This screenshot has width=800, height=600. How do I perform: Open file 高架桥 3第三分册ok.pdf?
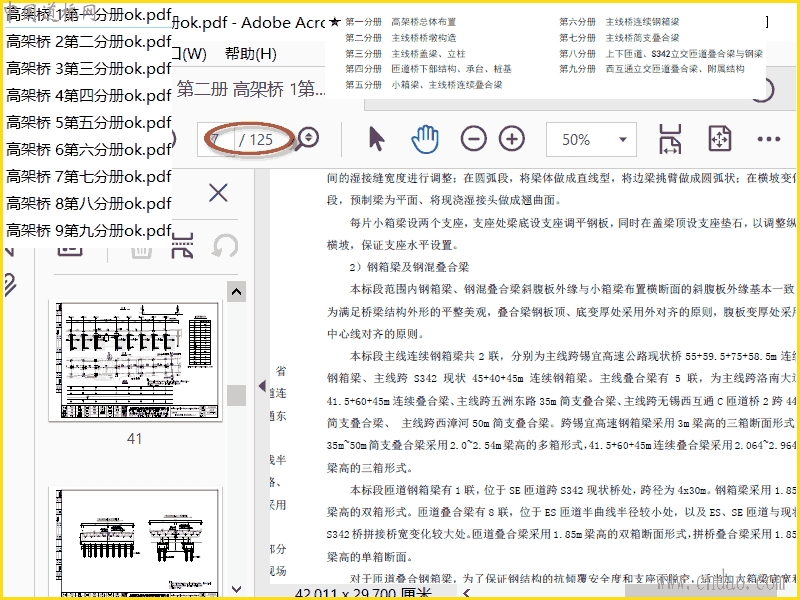pyautogui.click(x=88, y=68)
